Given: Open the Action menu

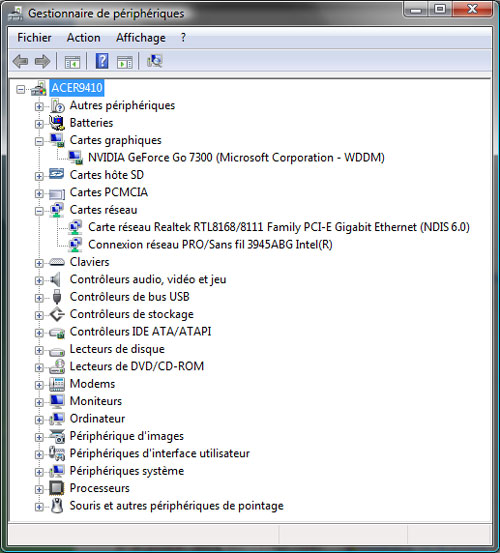Looking at the screenshot, I should 84,37.
